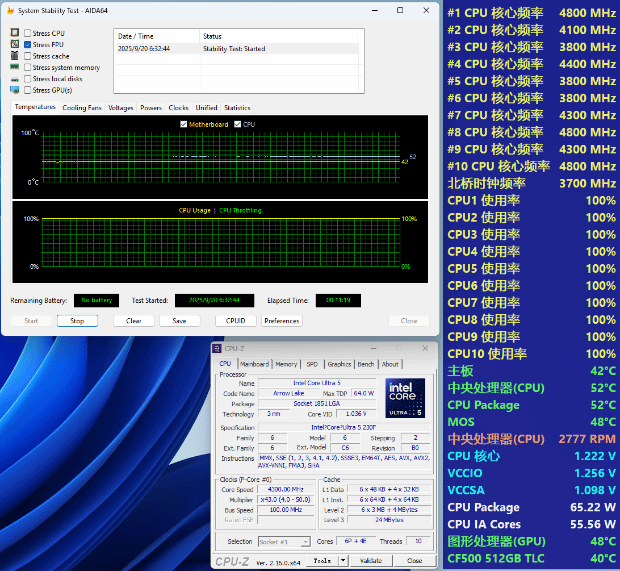Minimize the AIDA64 System Stability Test window
The image size is (620, 571).
tap(375, 10)
